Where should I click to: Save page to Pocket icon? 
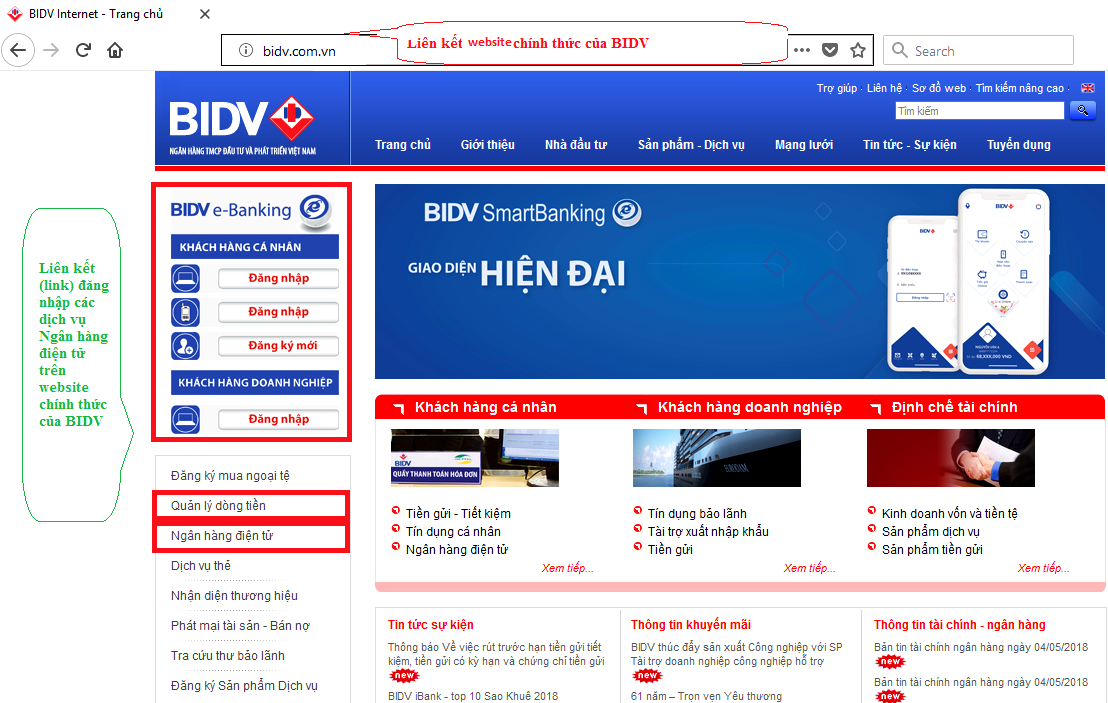830,50
